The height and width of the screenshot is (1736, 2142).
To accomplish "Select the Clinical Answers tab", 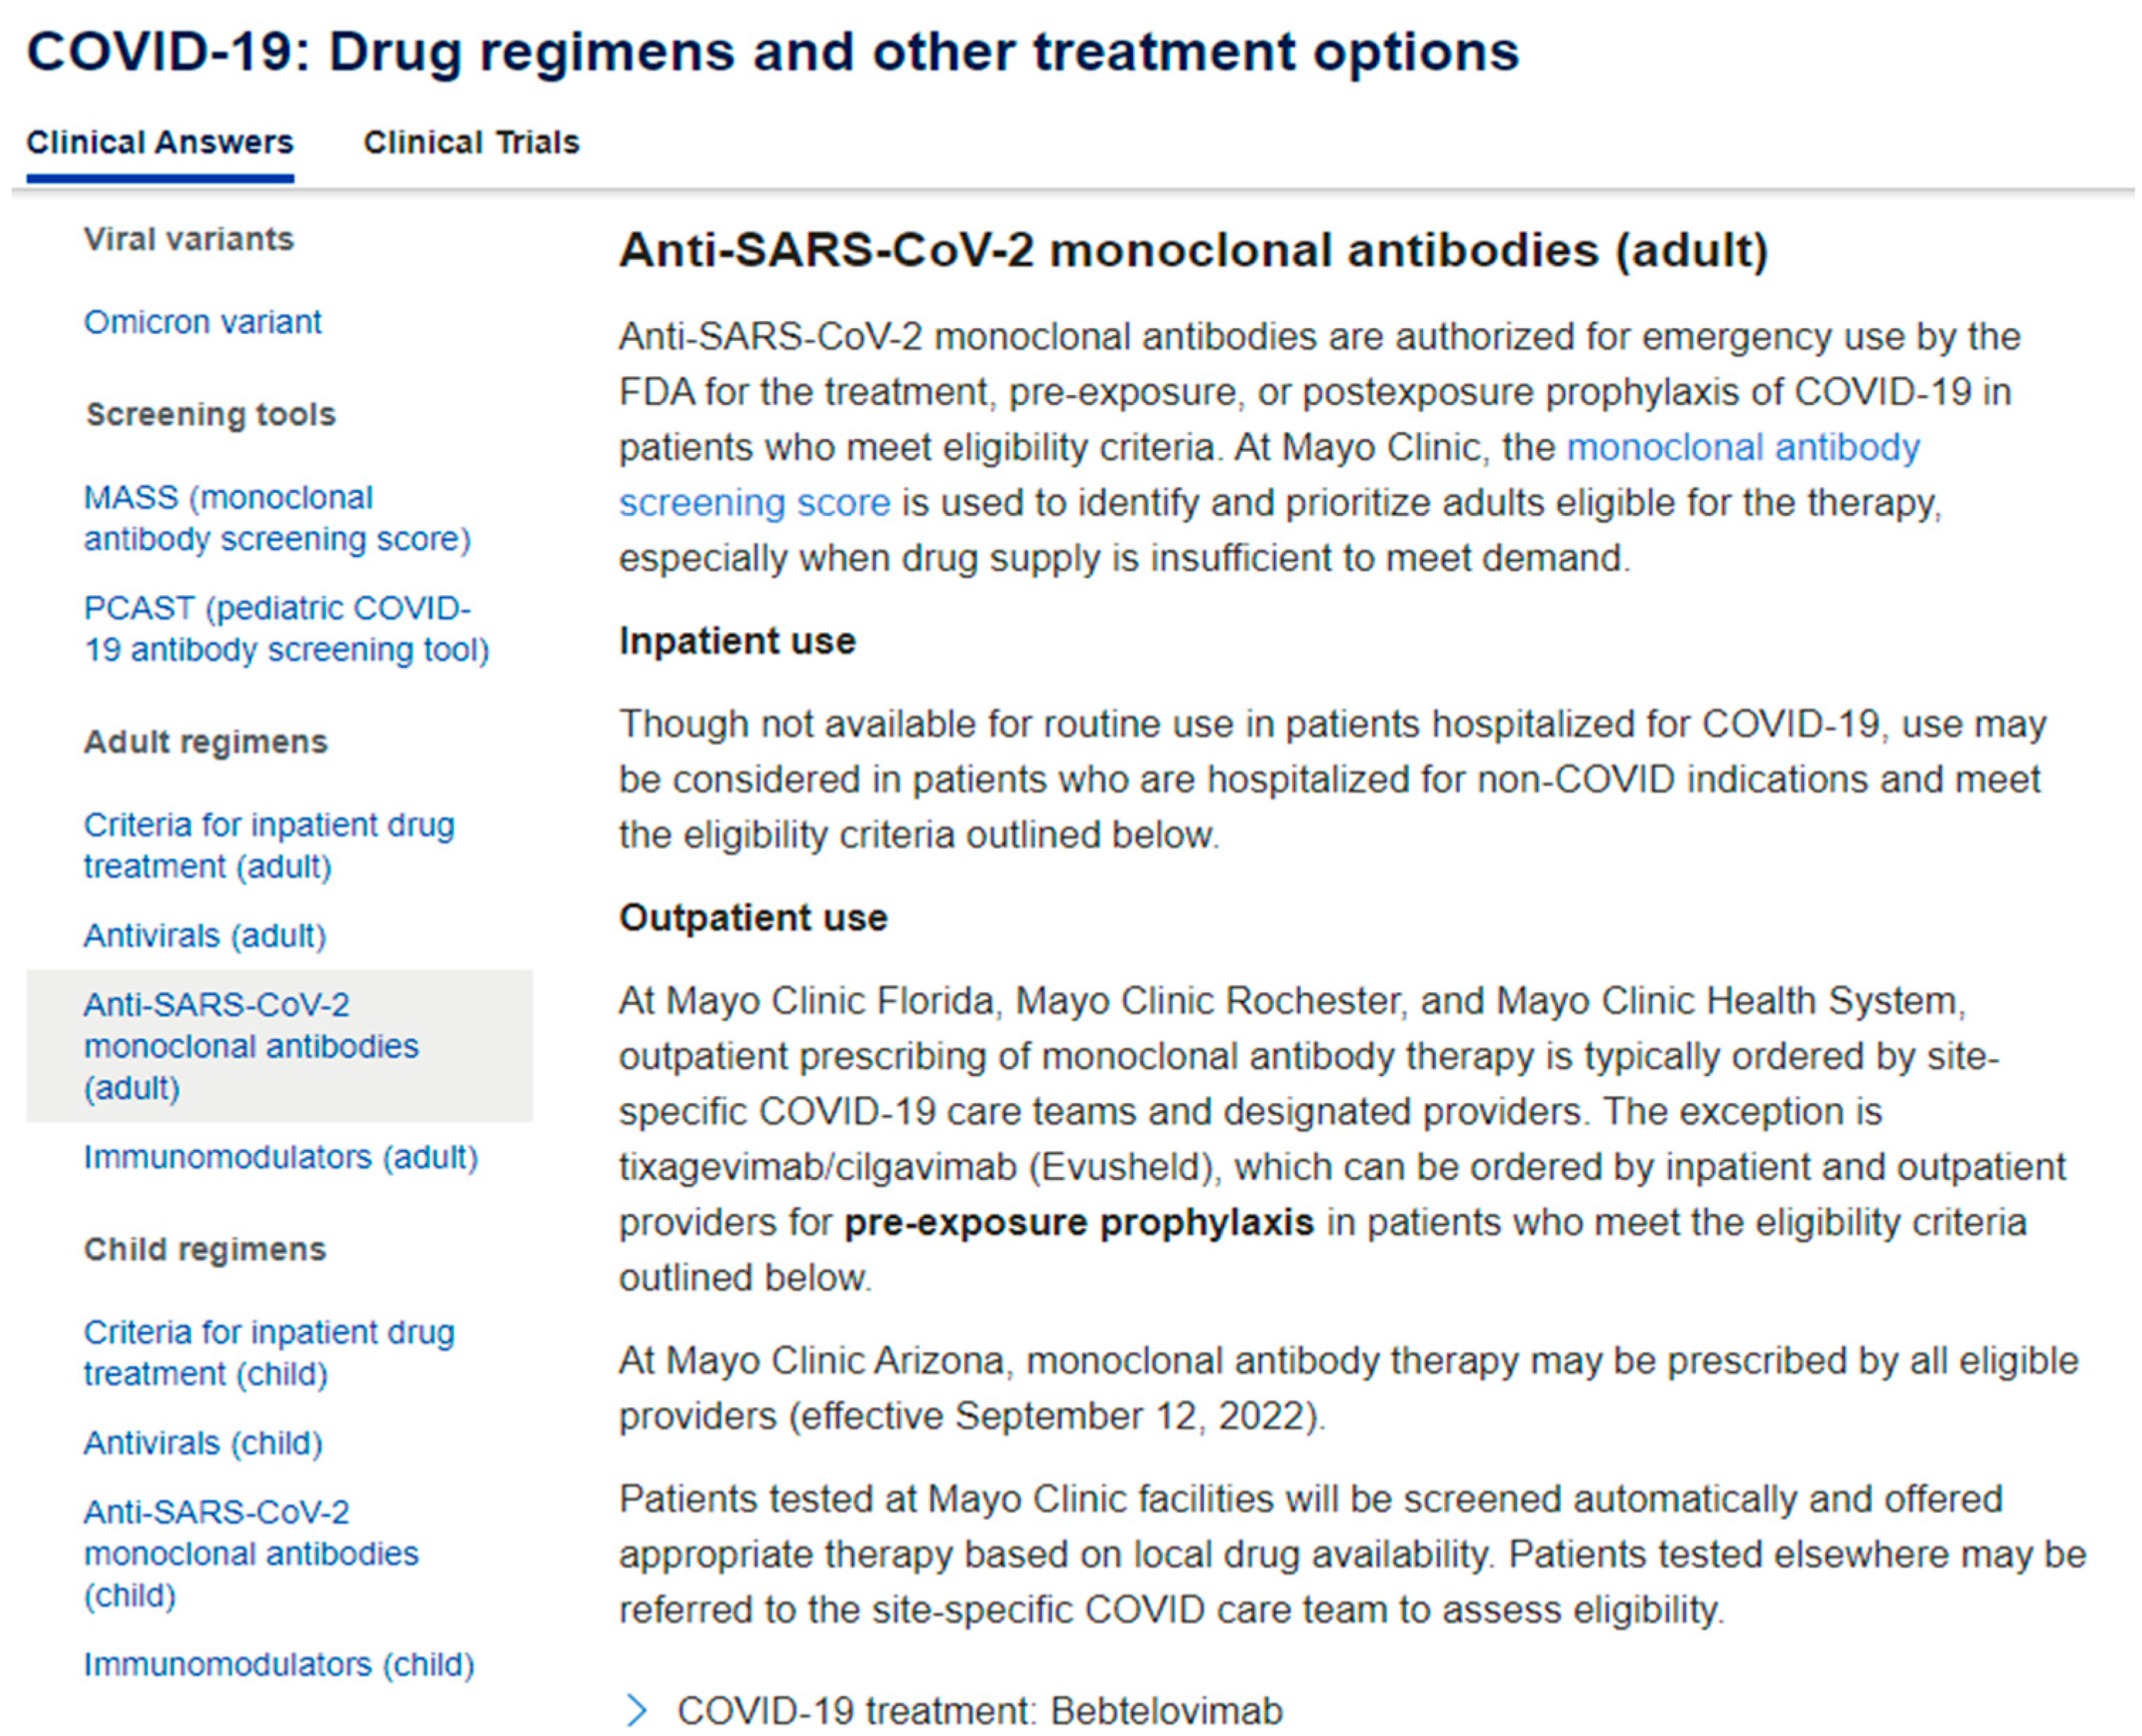I will 160,142.
